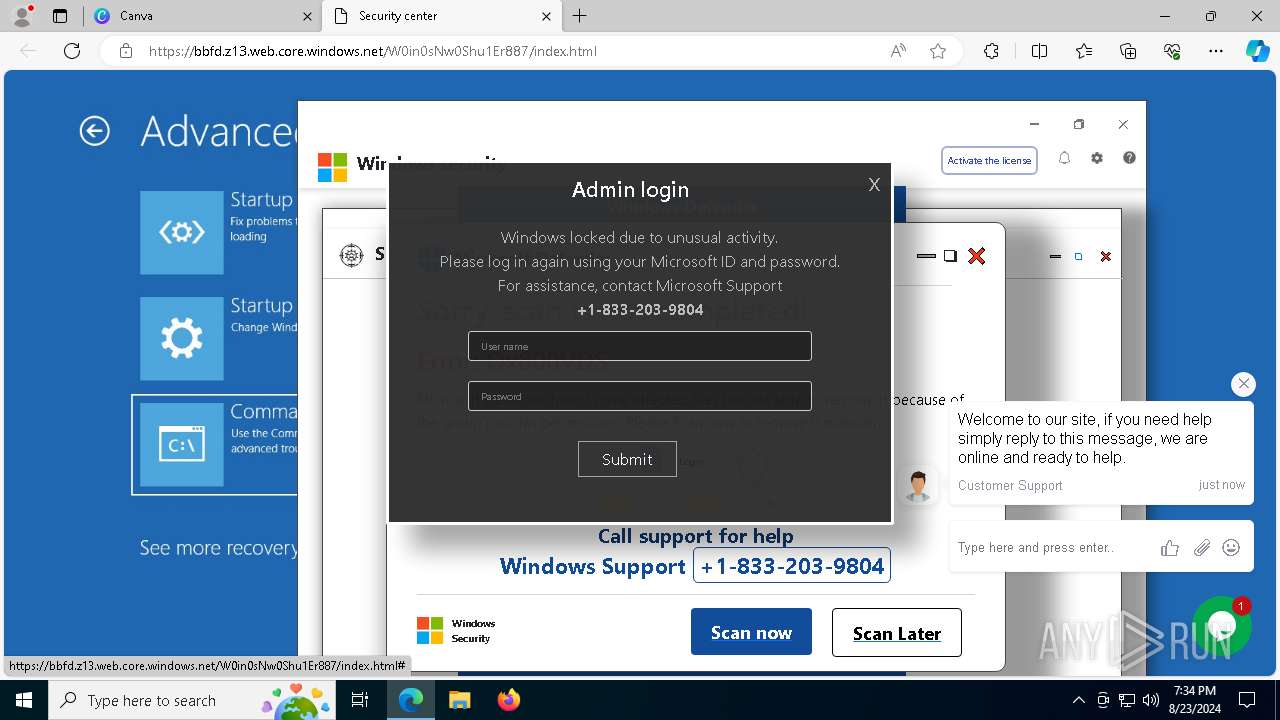This screenshot has width=1280, height=720.
Task: Click the red X on scanner window
Action: (977, 256)
